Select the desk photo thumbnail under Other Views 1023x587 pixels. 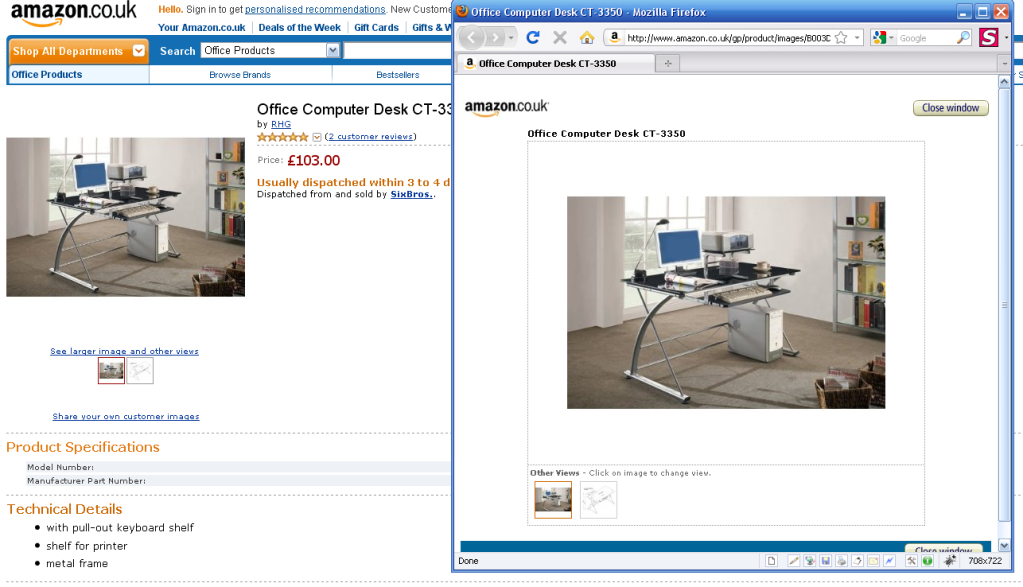click(x=553, y=500)
